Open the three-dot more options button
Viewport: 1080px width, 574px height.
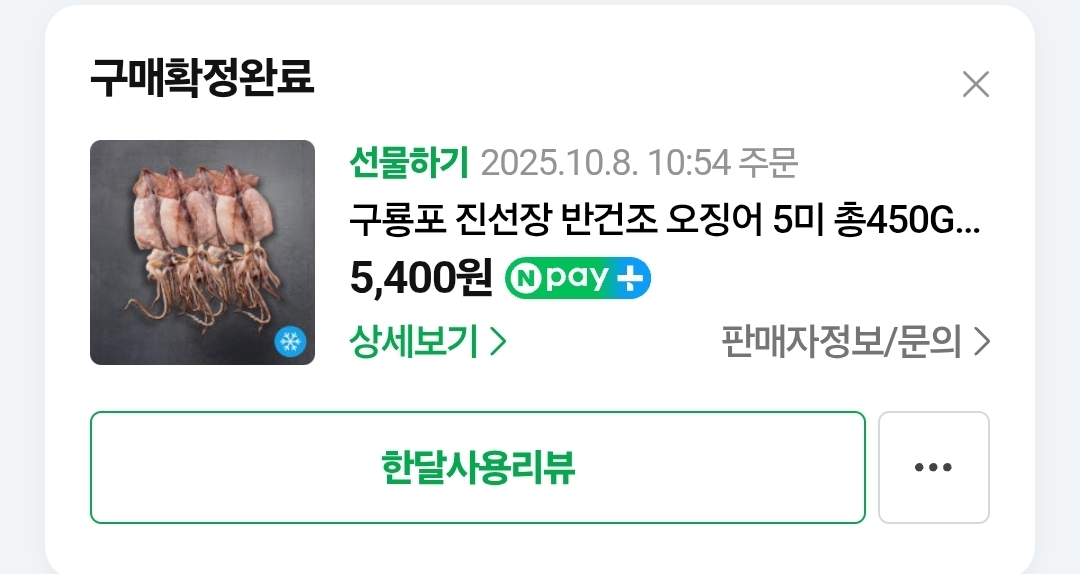coord(933,467)
